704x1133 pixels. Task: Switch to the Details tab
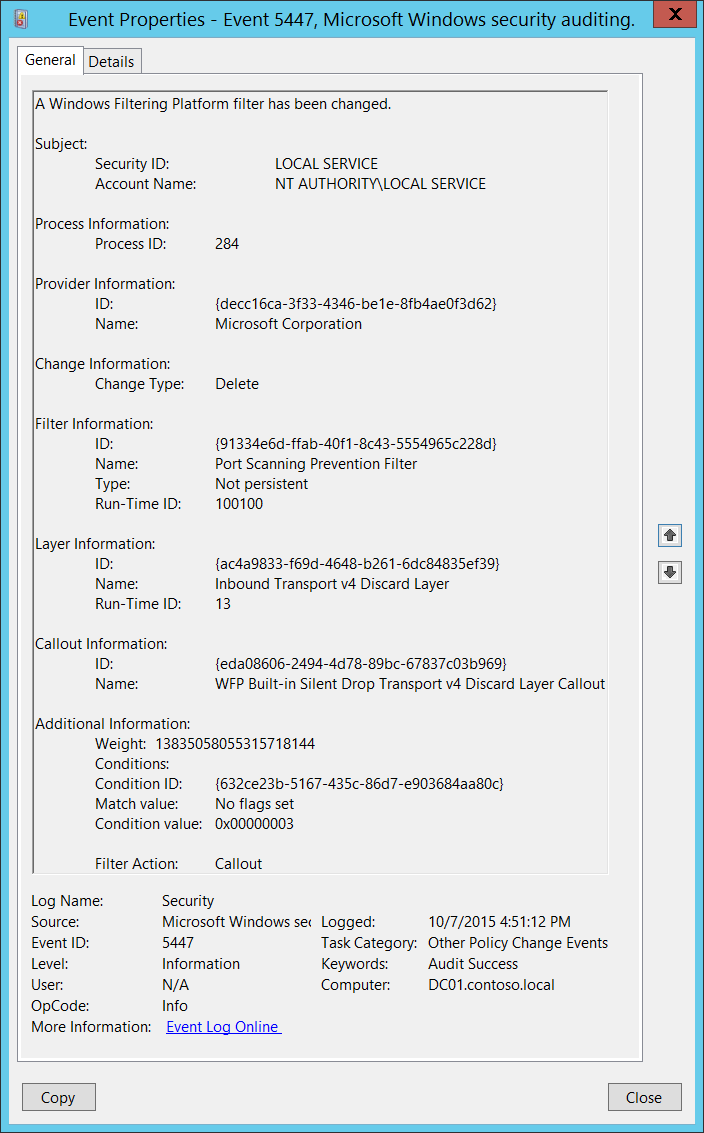(111, 61)
